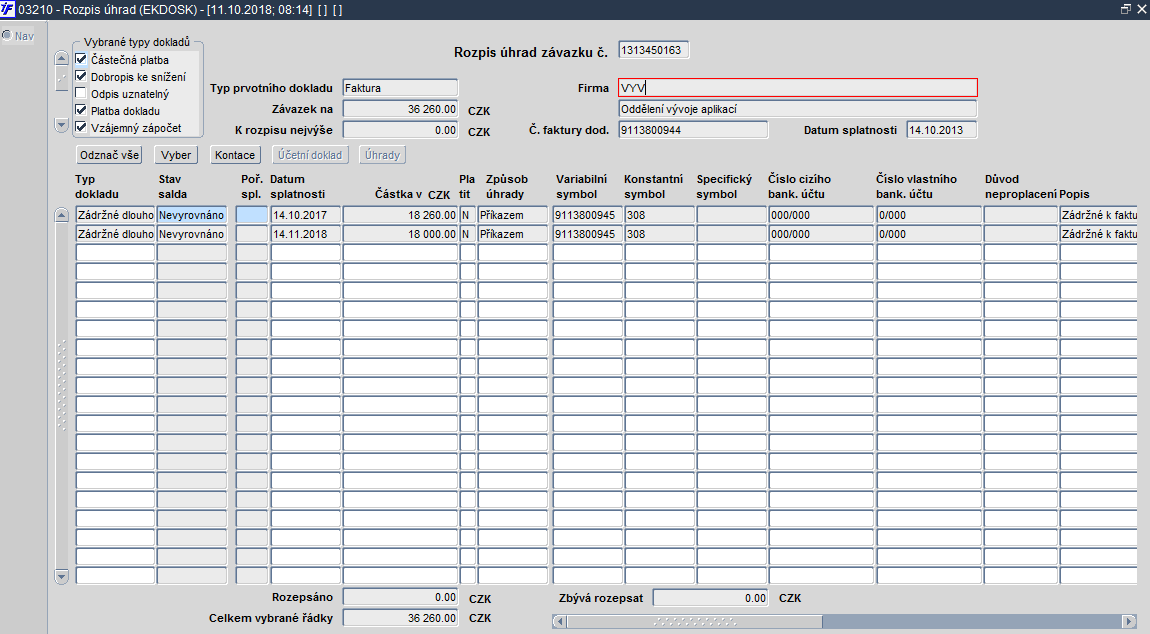Click Konstantní symbol 308 in the 14.10.2017 row
Screen dimensions: 1150x634
(x=659, y=215)
